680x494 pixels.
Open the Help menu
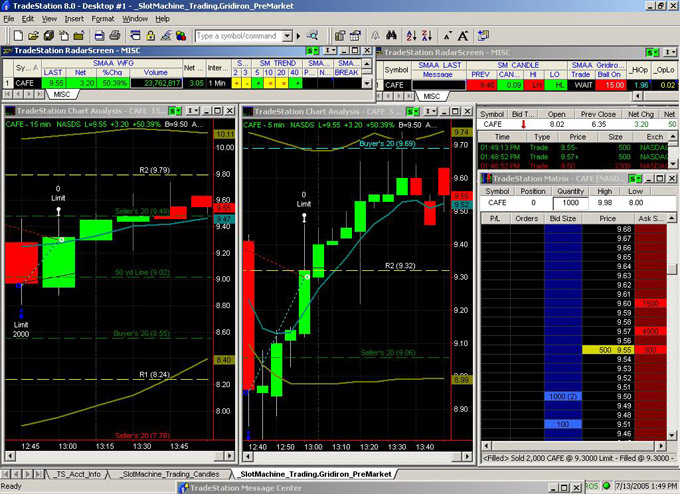[163, 19]
